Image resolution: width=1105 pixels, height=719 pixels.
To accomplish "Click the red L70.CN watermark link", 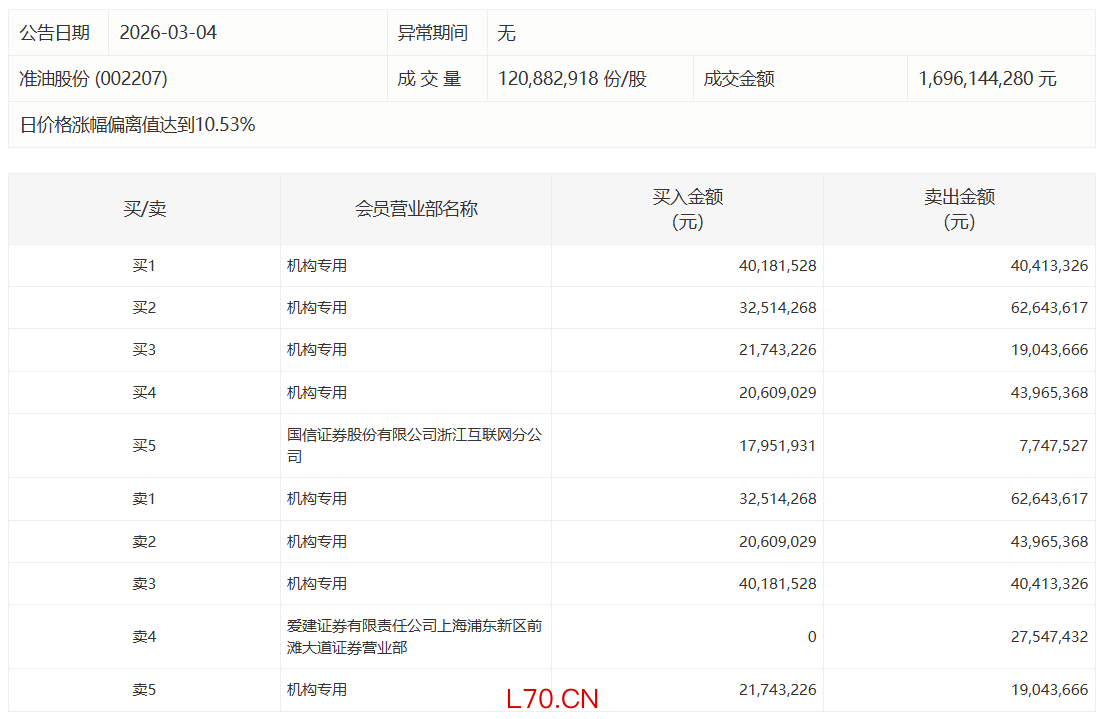I will (552, 698).
